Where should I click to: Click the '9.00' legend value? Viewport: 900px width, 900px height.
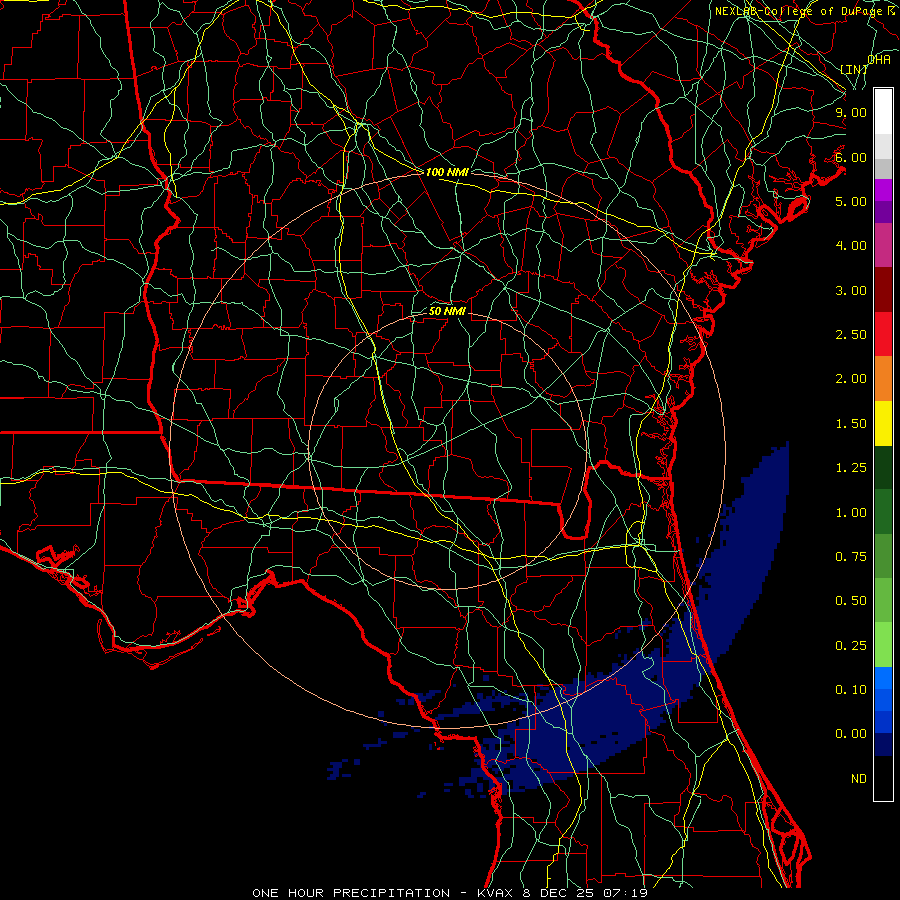coord(851,112)
